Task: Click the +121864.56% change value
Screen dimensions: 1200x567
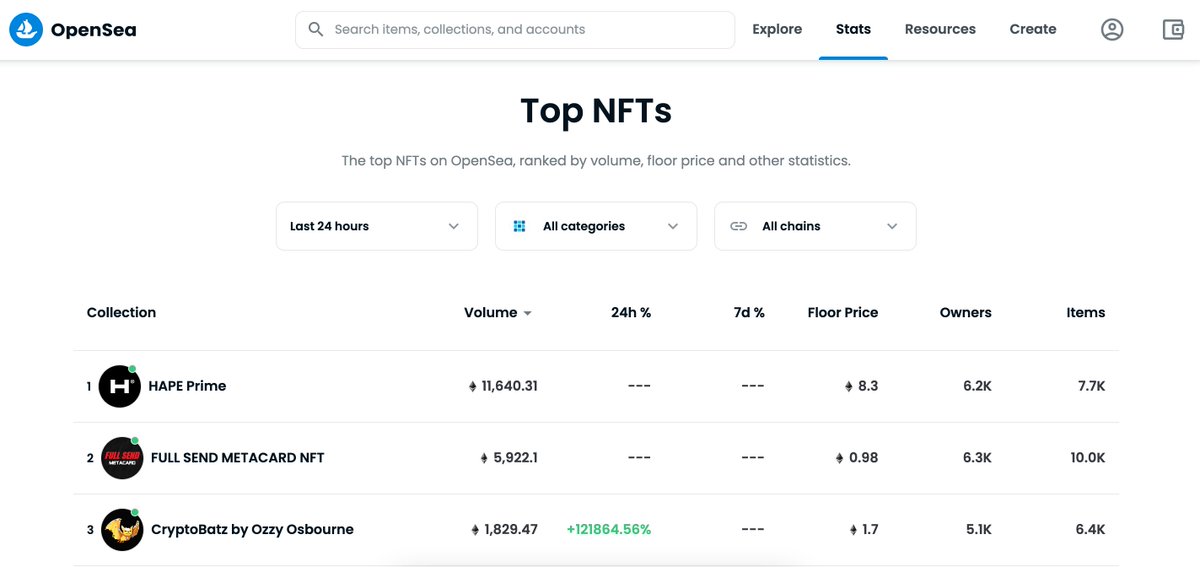Action: [x=609, y=530]
